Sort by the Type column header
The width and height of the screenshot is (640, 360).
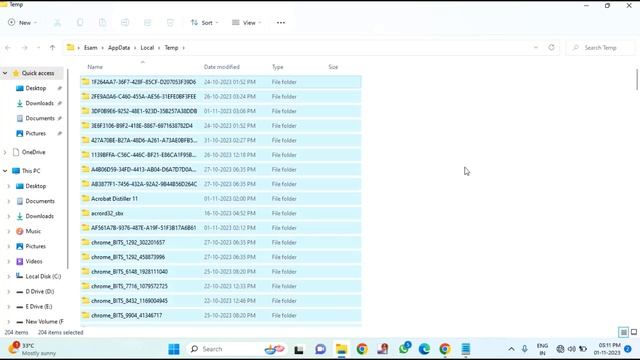point(278,67)
